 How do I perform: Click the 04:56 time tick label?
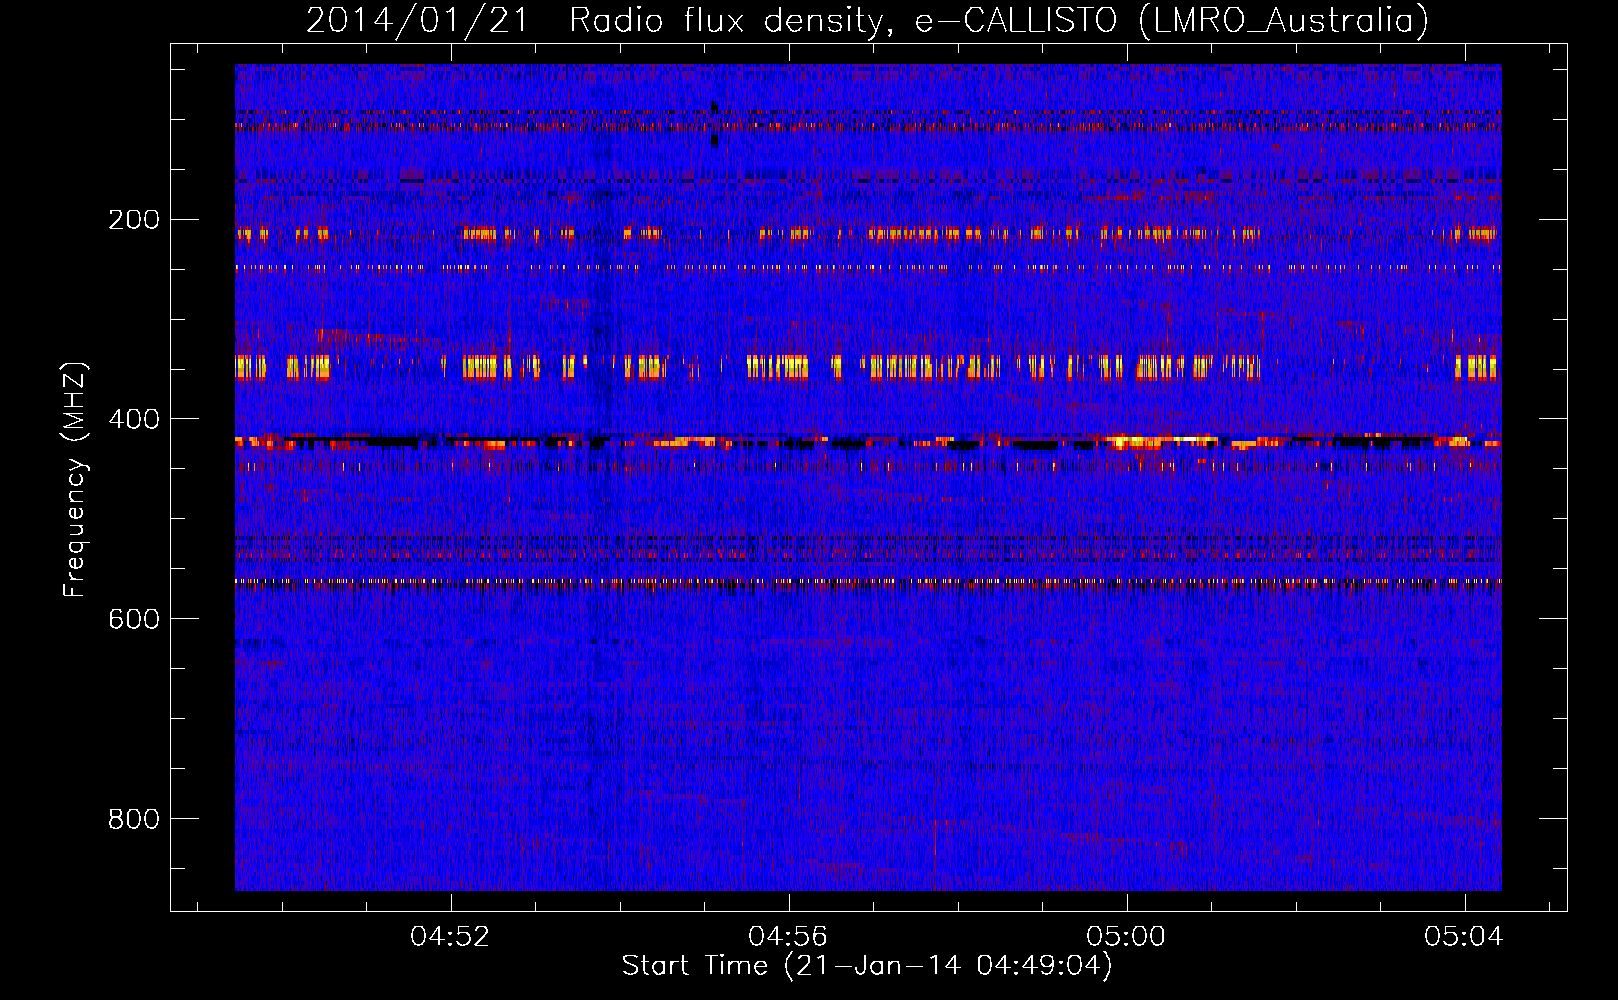click(x=788, y=937)
